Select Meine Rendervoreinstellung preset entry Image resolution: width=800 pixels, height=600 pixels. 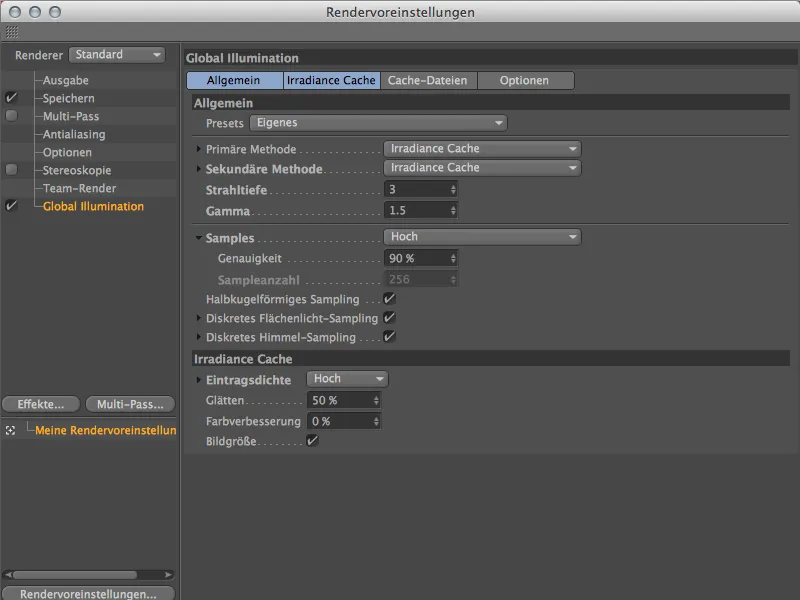(x=106, y=430)
